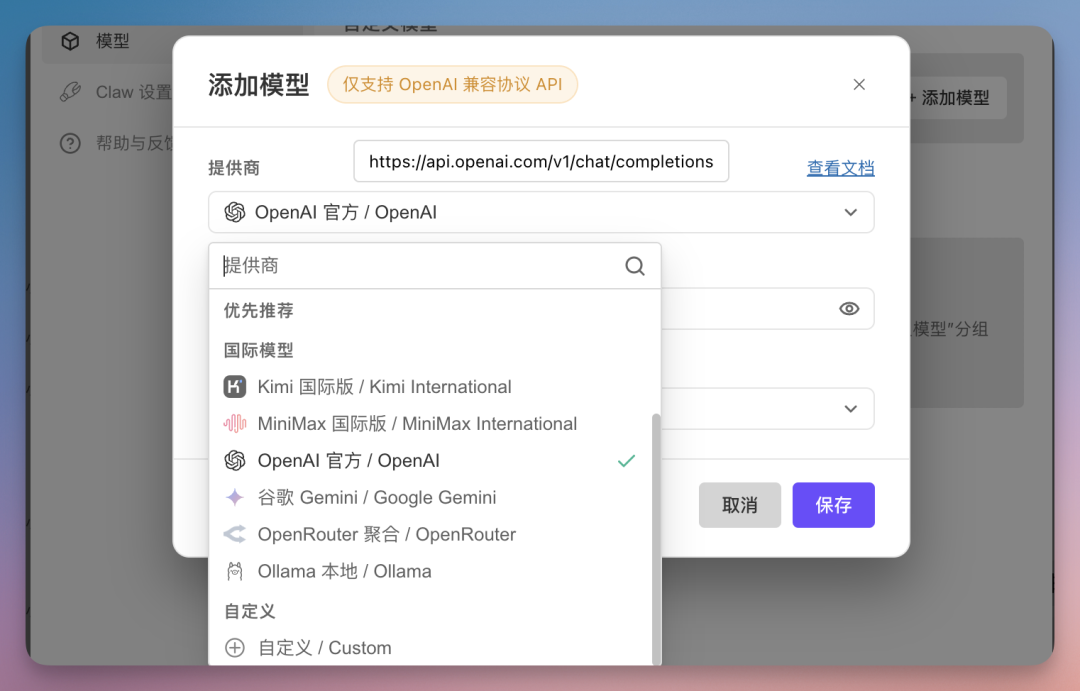Open the lower model group dropdown
This screenshot has height=691, width=1080.
pos(851,408)
